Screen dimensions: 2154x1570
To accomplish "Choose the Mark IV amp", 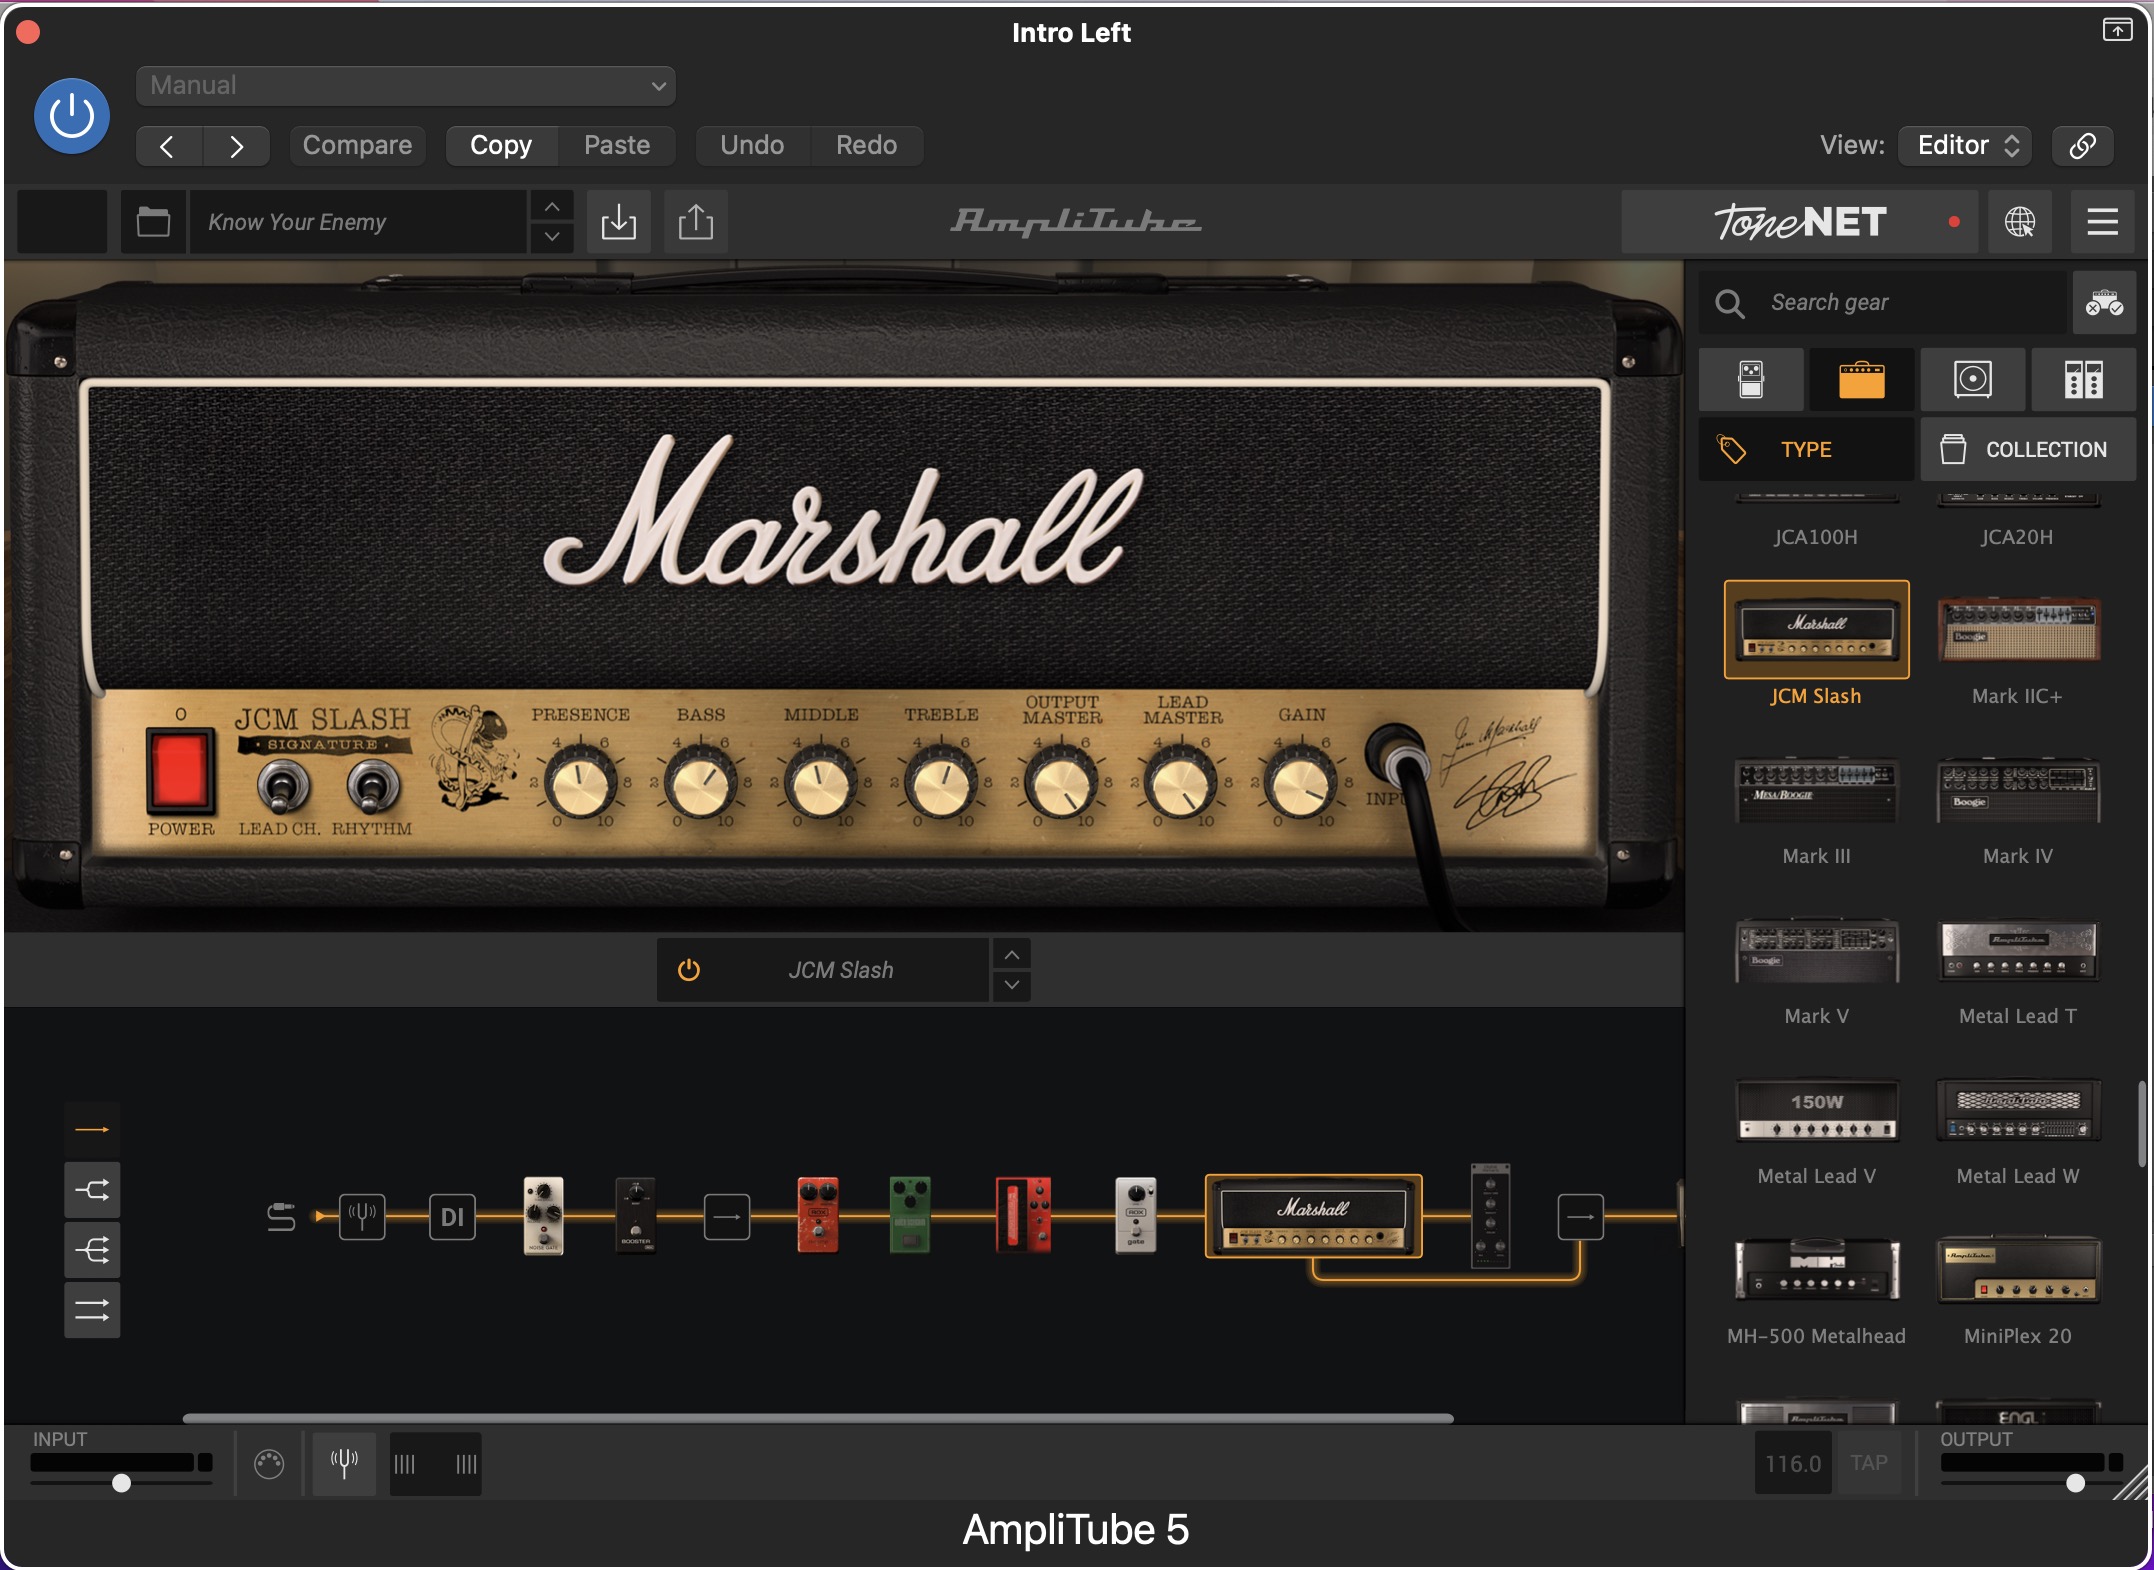I will (2018, 790).
